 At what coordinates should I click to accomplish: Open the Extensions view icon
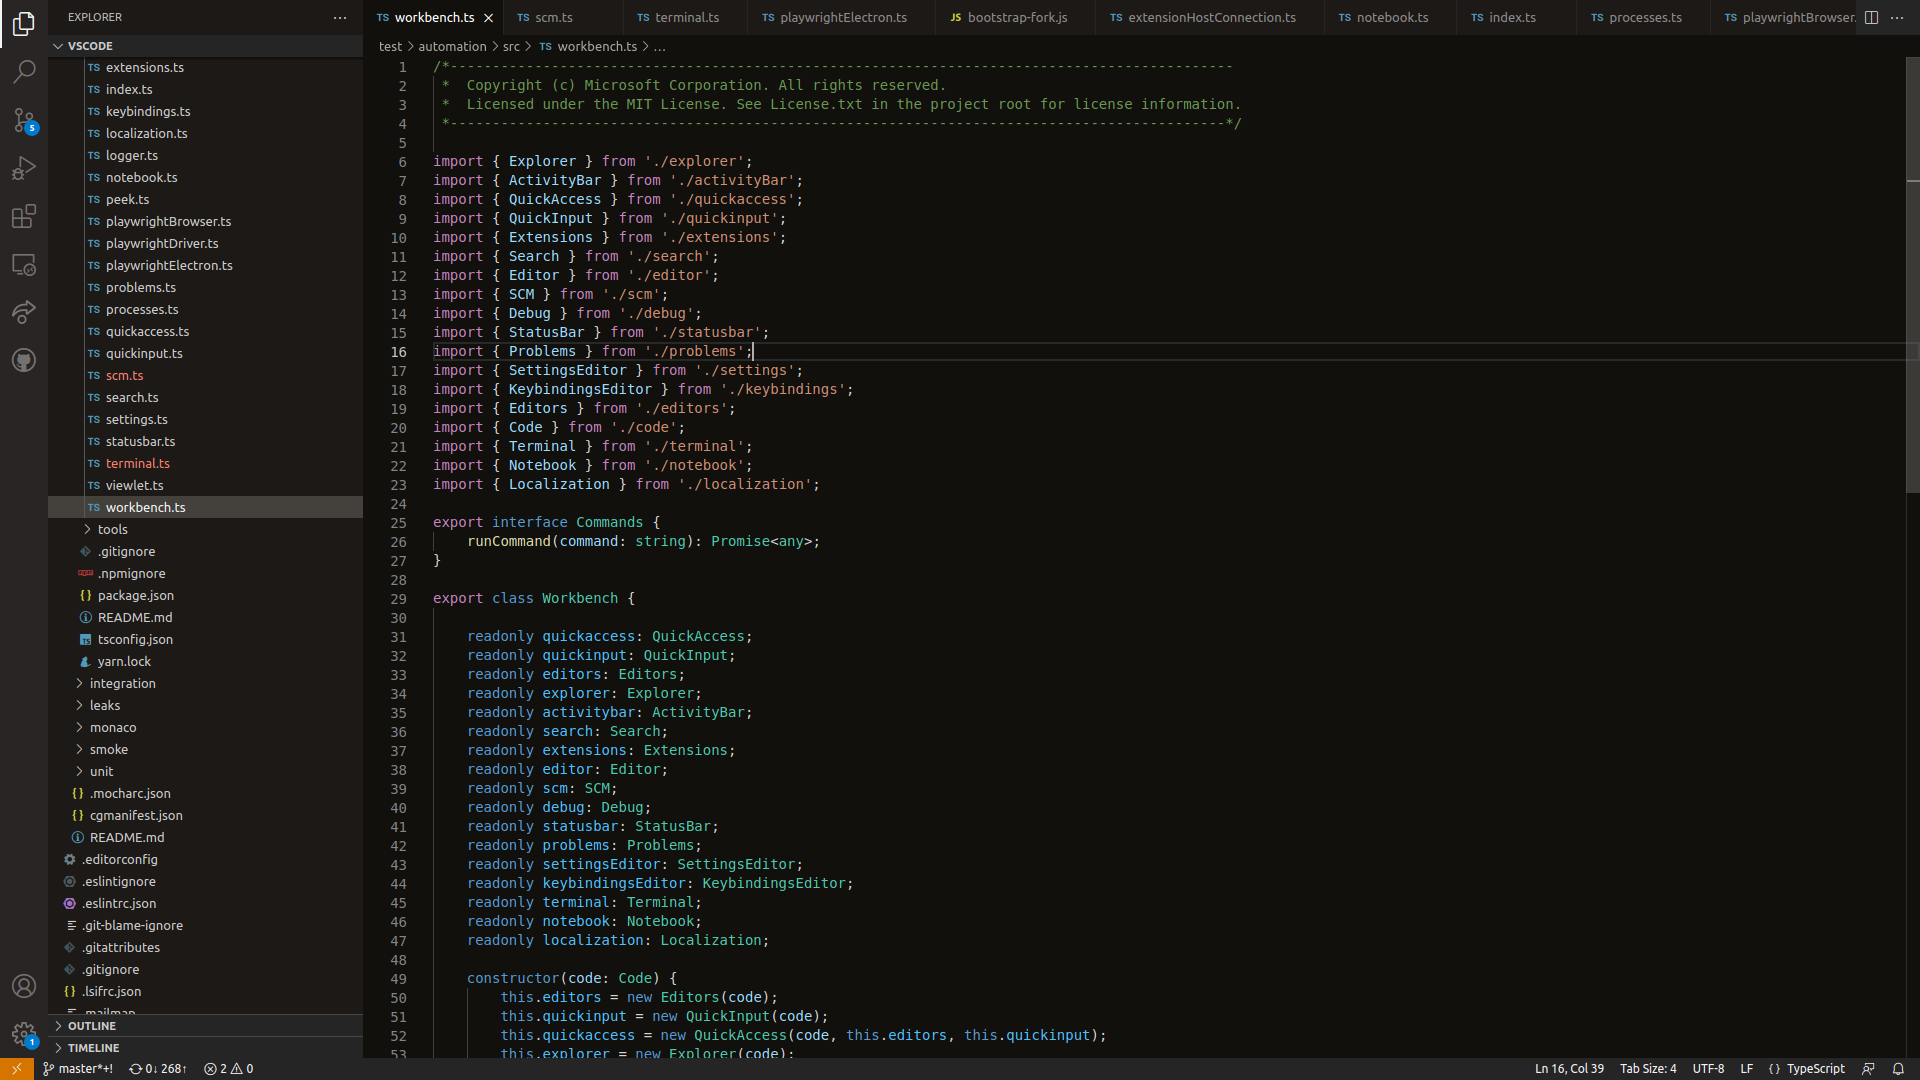tap(24, 216)
